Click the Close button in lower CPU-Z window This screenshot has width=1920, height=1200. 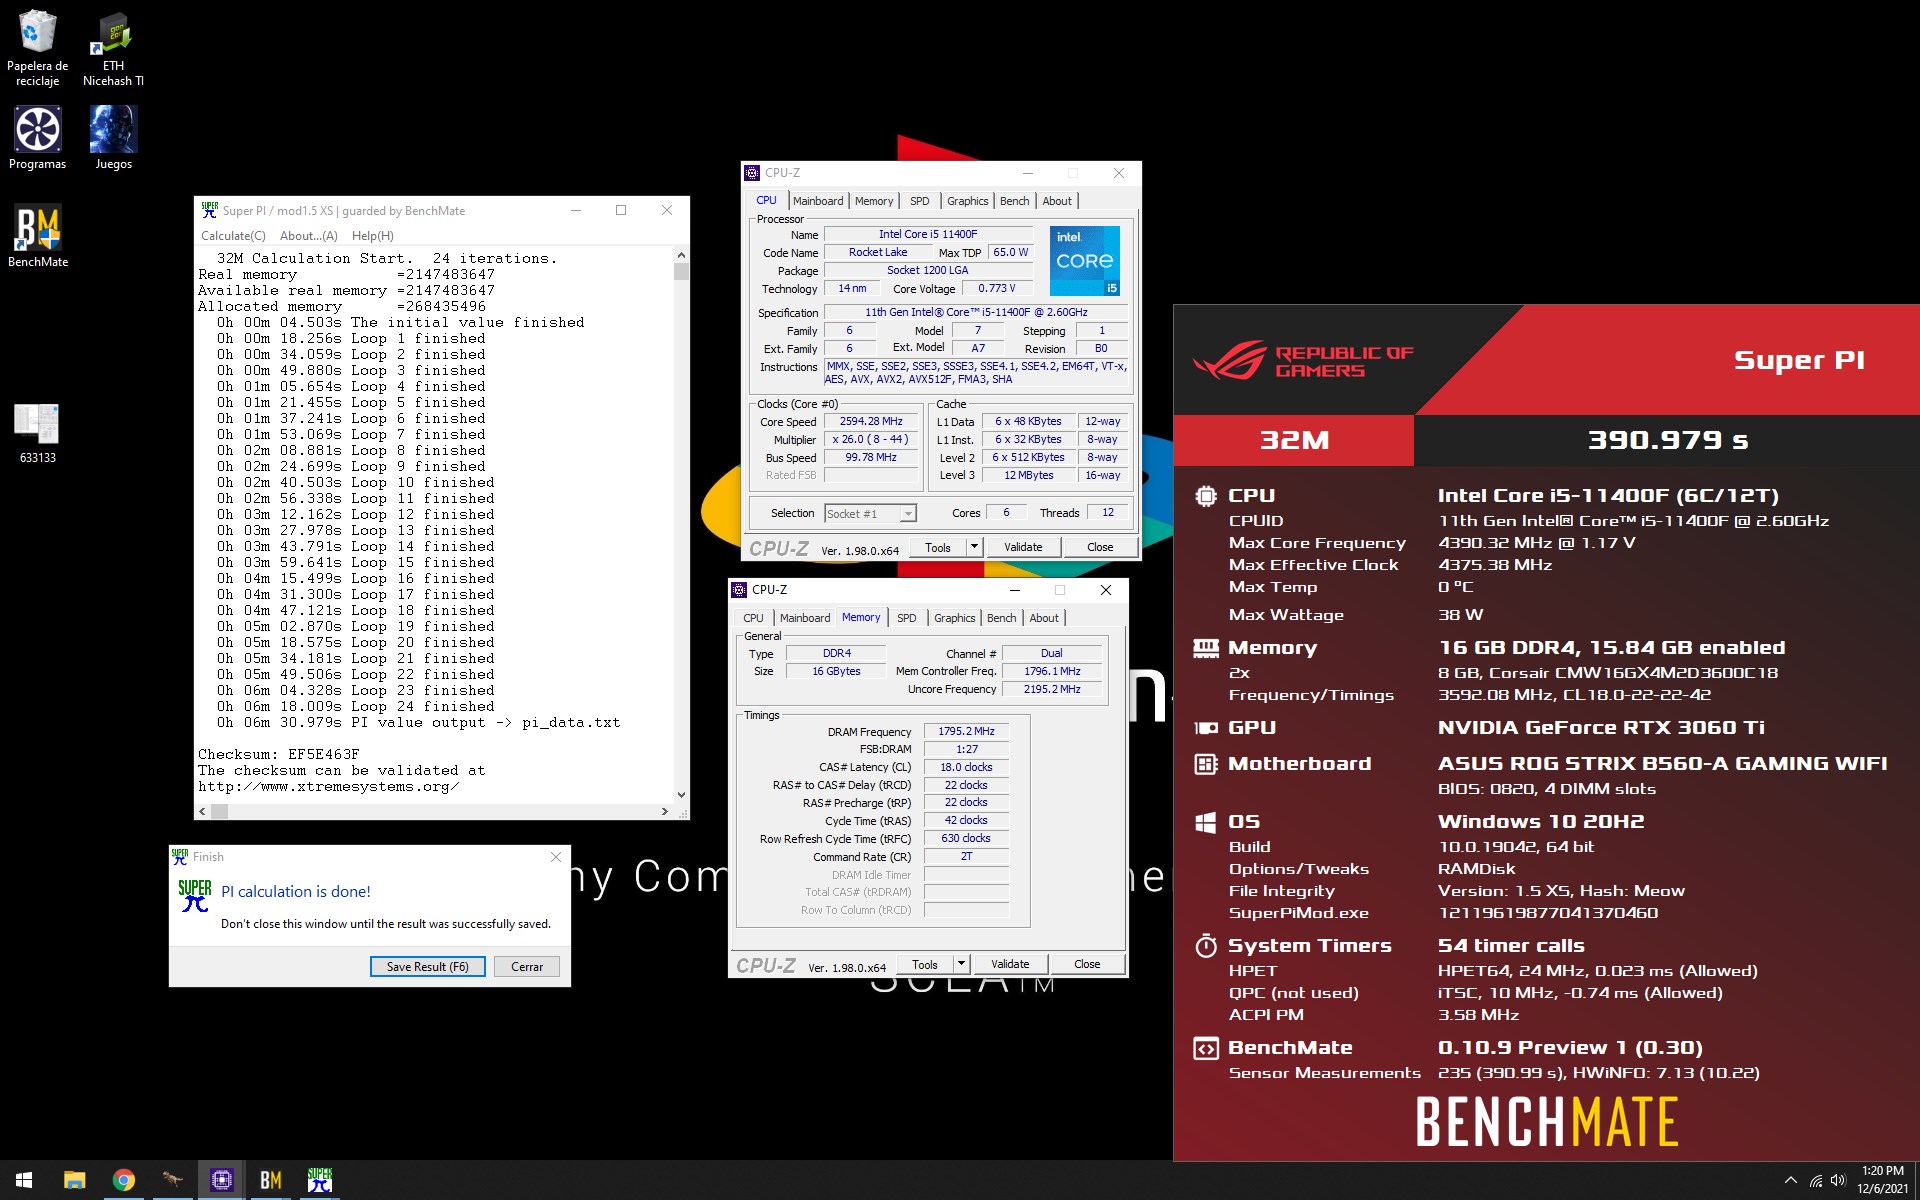click(x=1087, y=964)
